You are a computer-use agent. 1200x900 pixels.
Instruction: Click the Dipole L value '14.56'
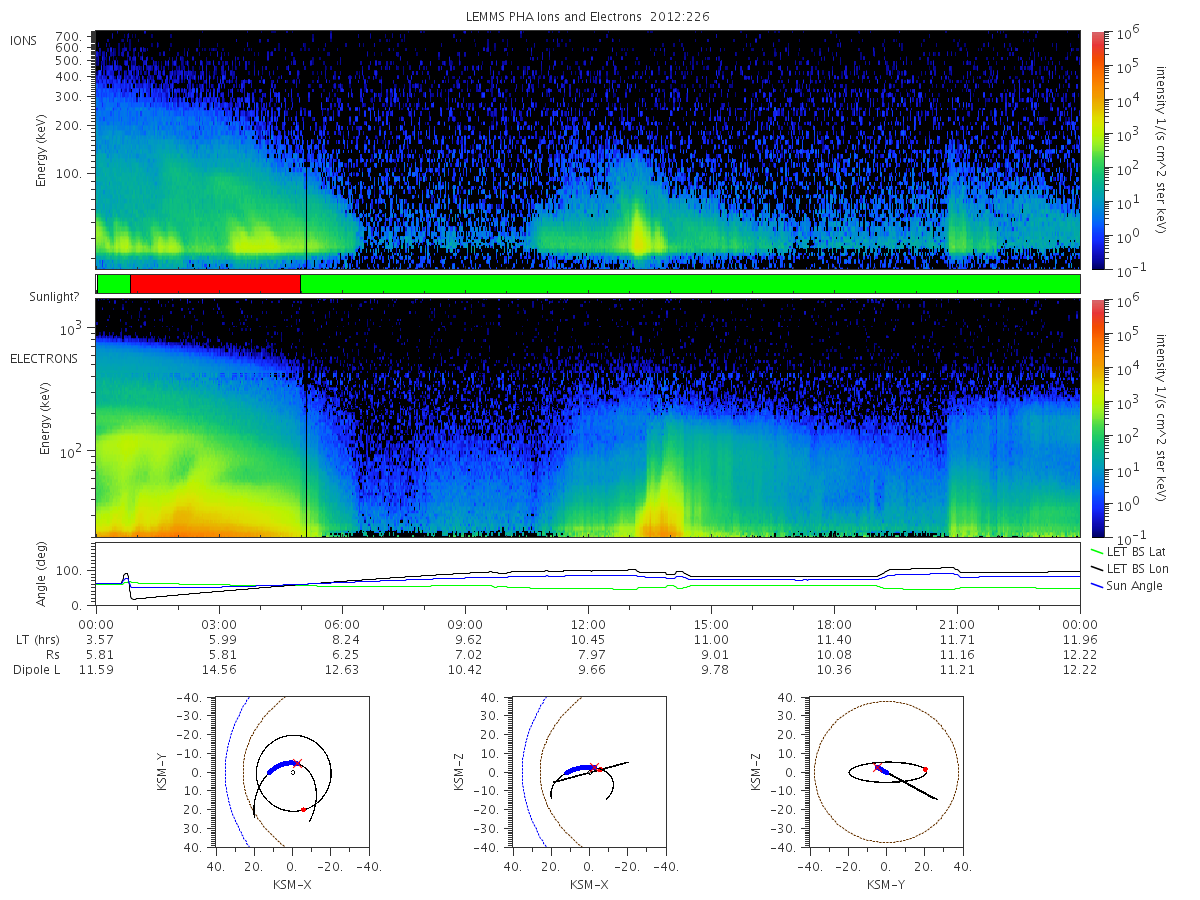(219, 670)
